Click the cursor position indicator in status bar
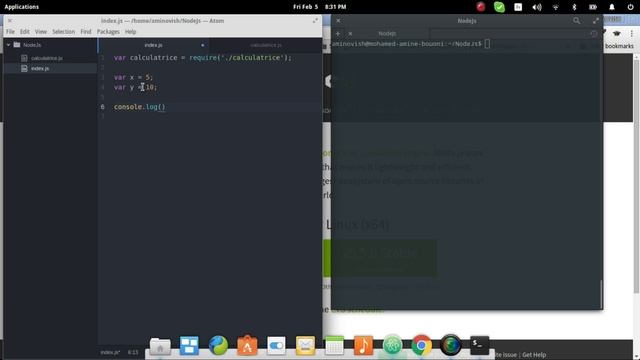 point(133,352)
